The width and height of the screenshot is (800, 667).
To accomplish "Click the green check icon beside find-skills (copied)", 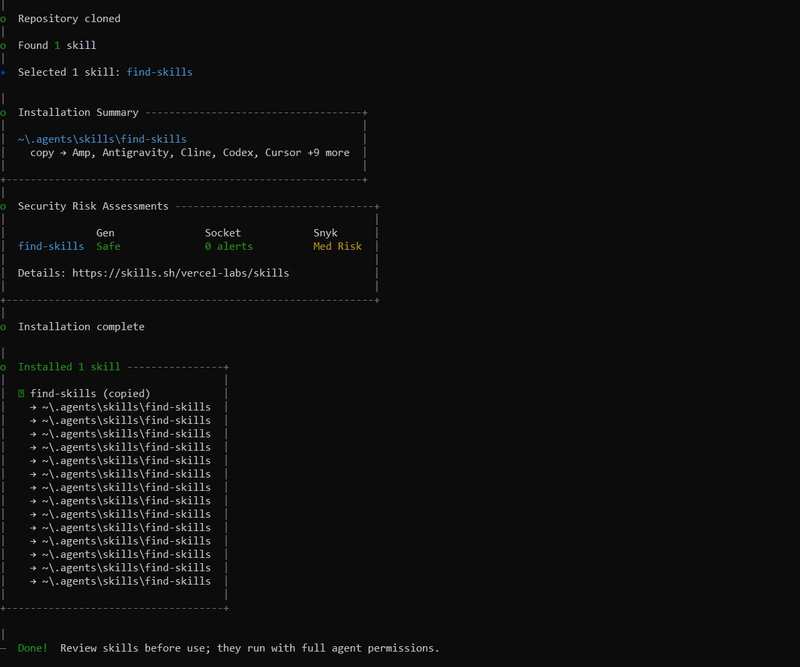I will coord(21,393).
